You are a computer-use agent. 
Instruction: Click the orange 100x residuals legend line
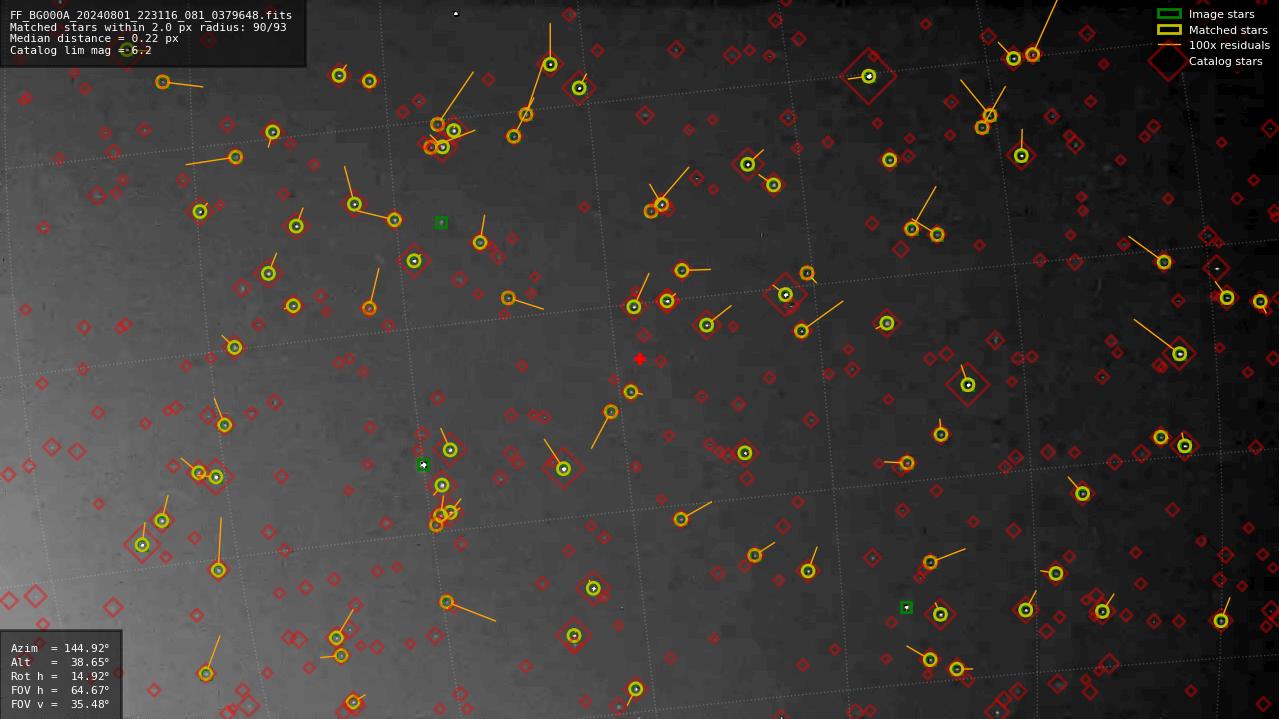pos(1169,45)
